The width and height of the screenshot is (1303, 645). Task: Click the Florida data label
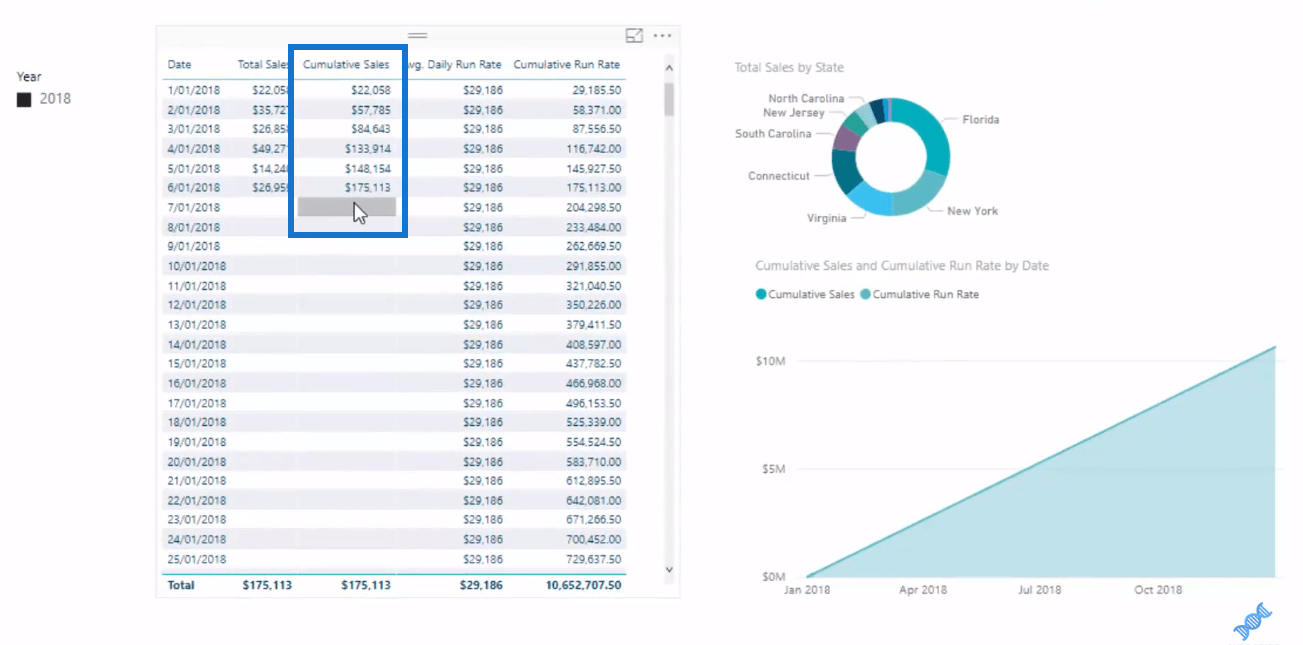coord(981,119)
